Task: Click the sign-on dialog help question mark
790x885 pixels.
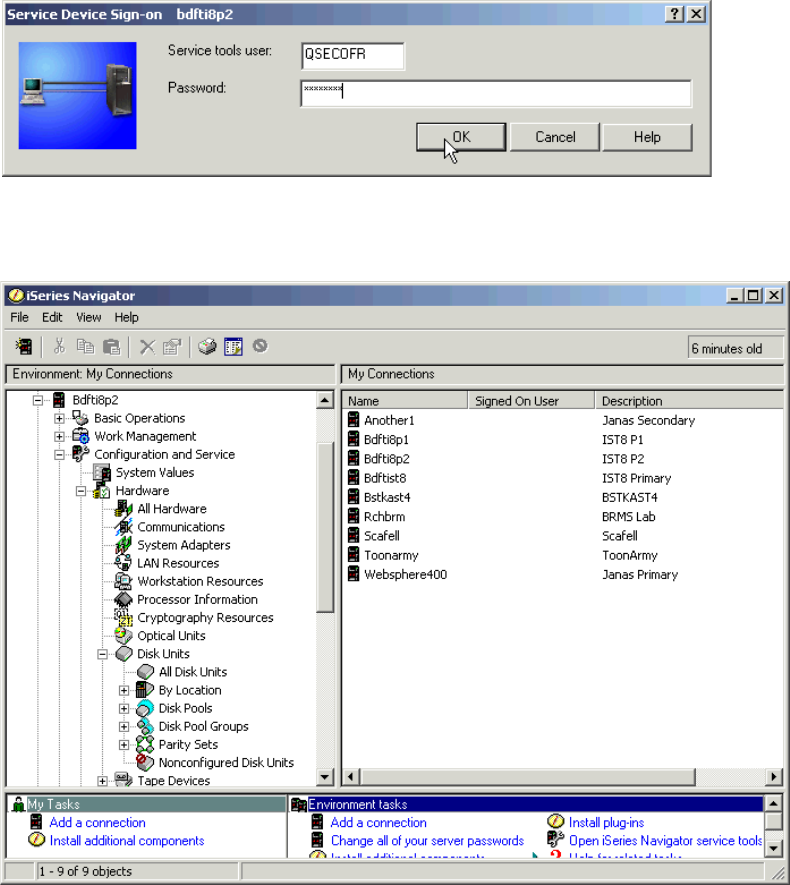Action: coord(674,14)
